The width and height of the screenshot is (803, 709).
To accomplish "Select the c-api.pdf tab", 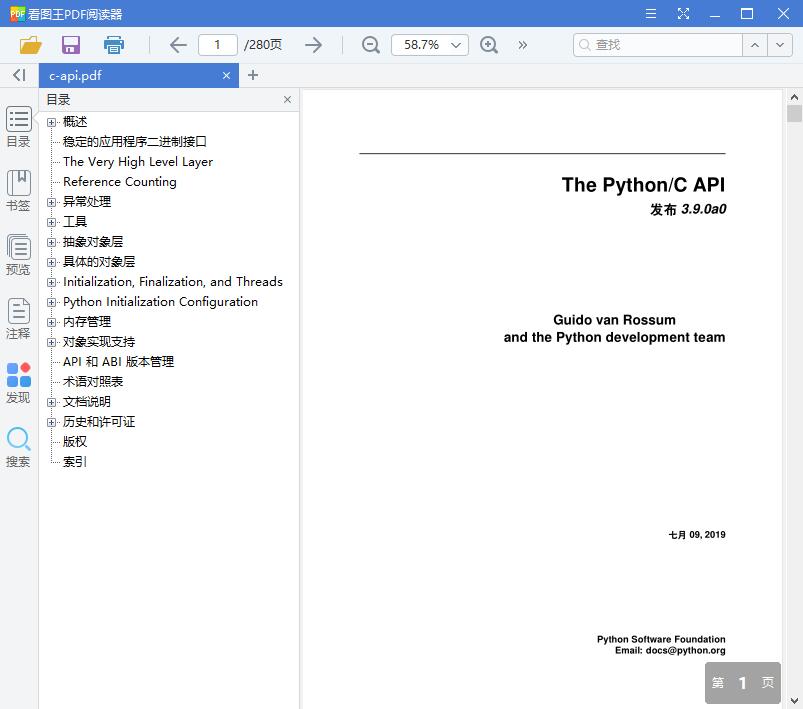I will tap(130, 75).
